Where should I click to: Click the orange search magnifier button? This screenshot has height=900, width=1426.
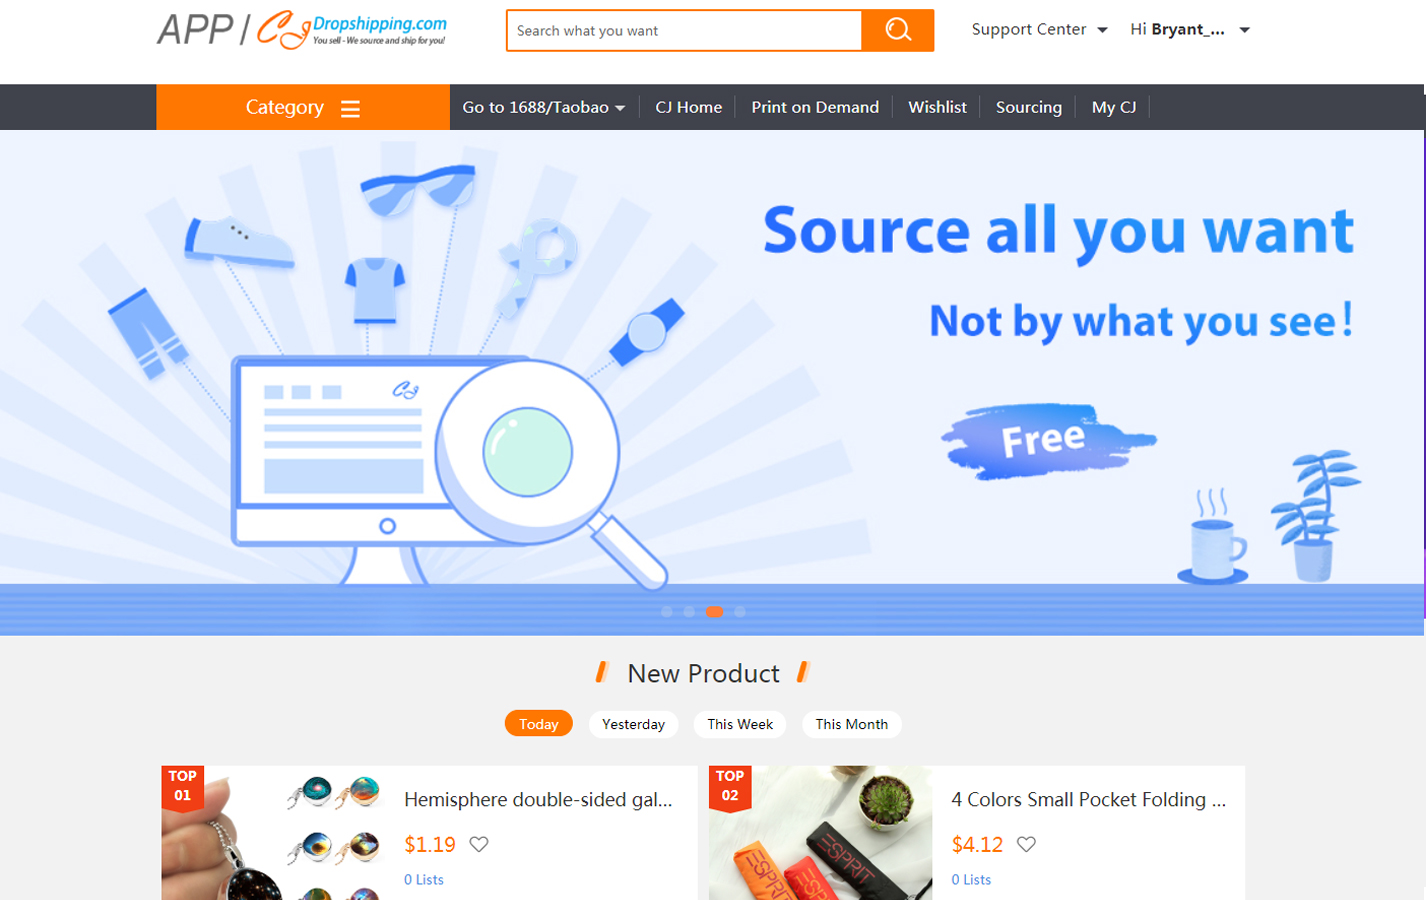(x=897, y=30)
